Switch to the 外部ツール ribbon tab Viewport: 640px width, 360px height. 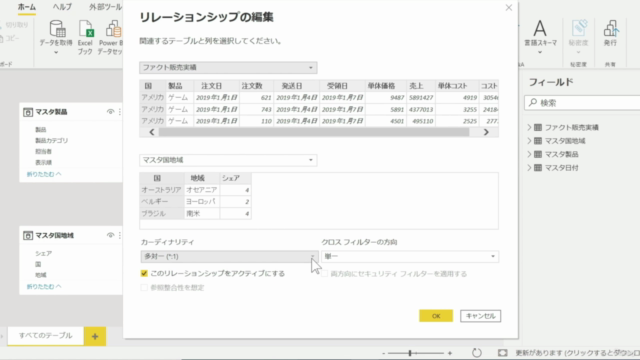(105, 7)
